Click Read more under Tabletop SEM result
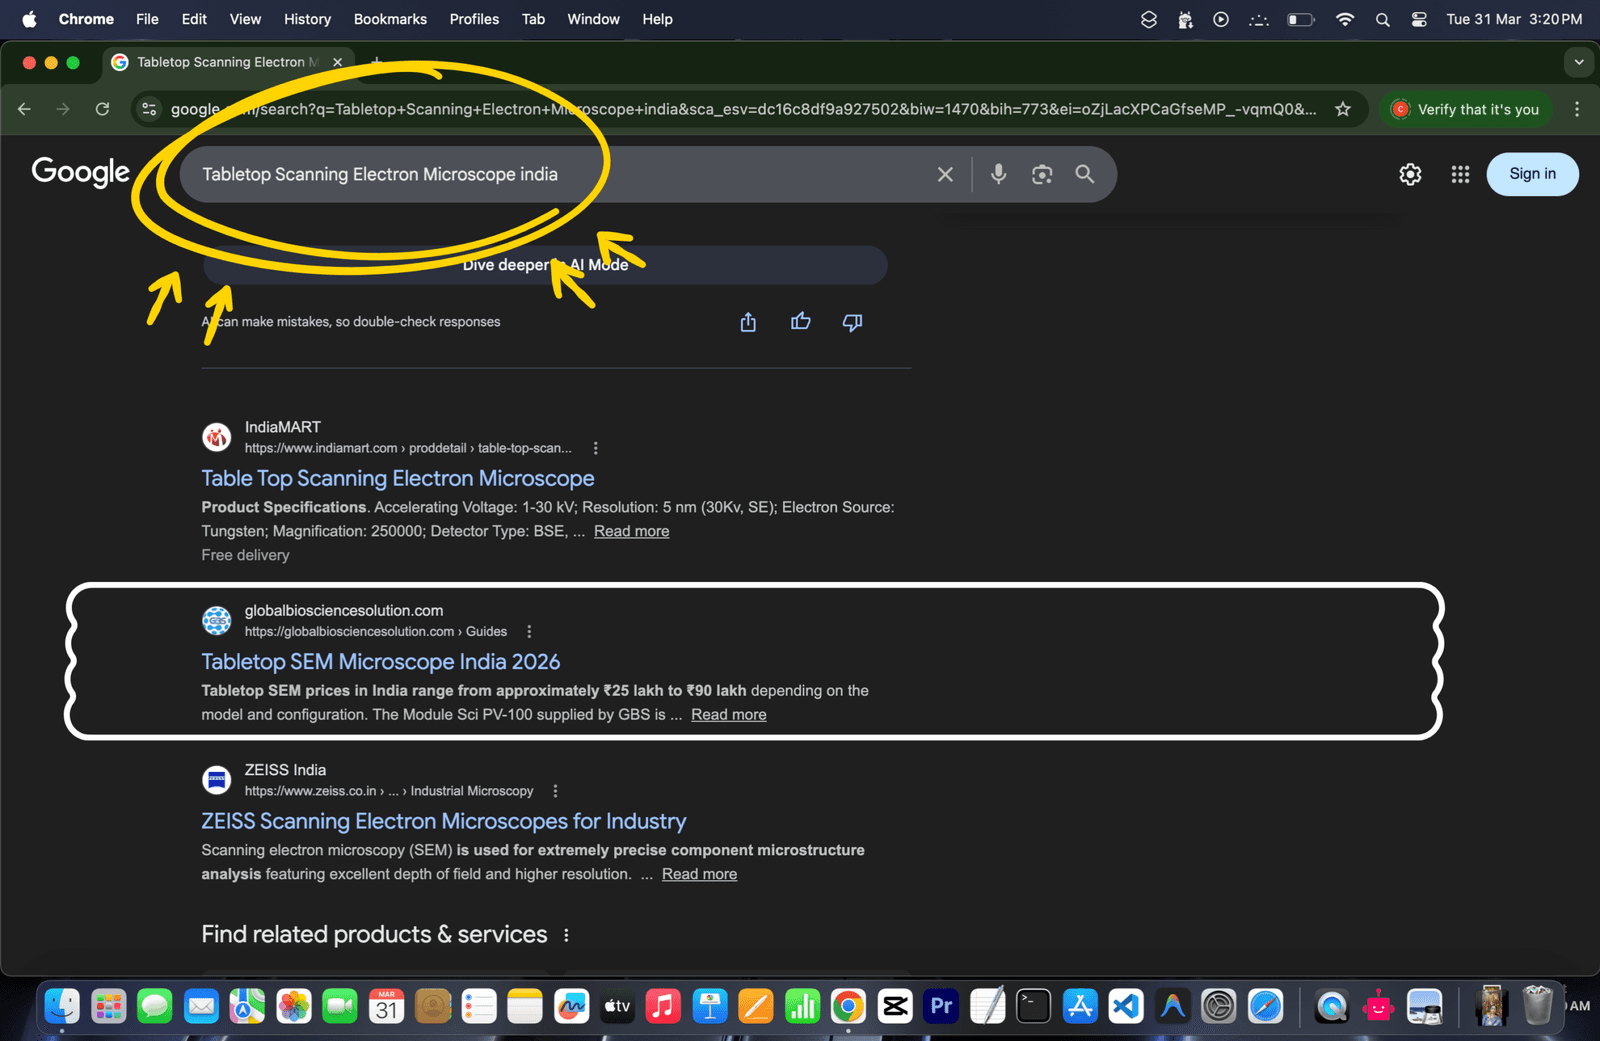 [x=728, y=714]
